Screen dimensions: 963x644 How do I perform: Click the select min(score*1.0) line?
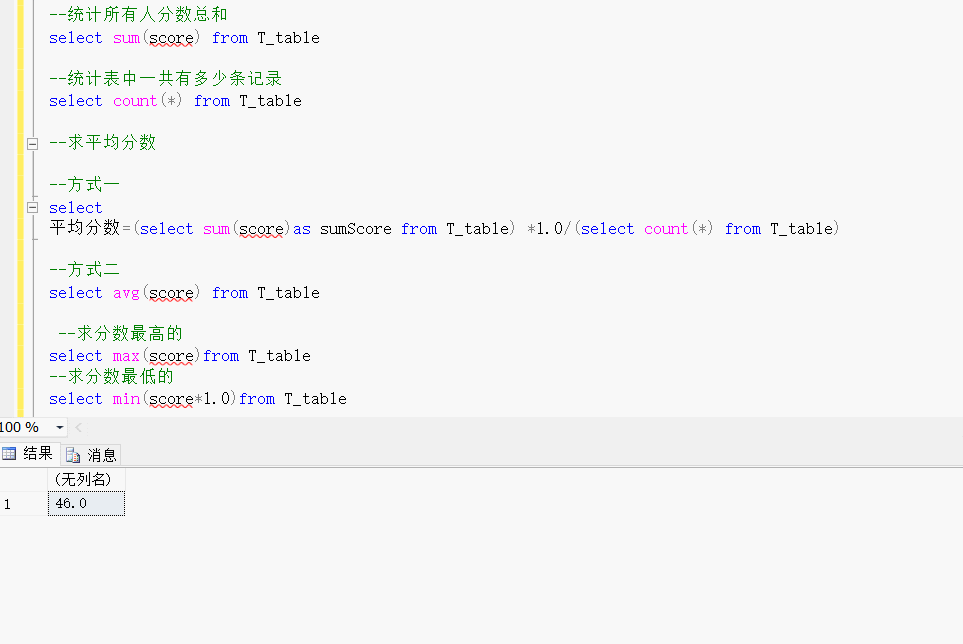[x=198, y=399]
